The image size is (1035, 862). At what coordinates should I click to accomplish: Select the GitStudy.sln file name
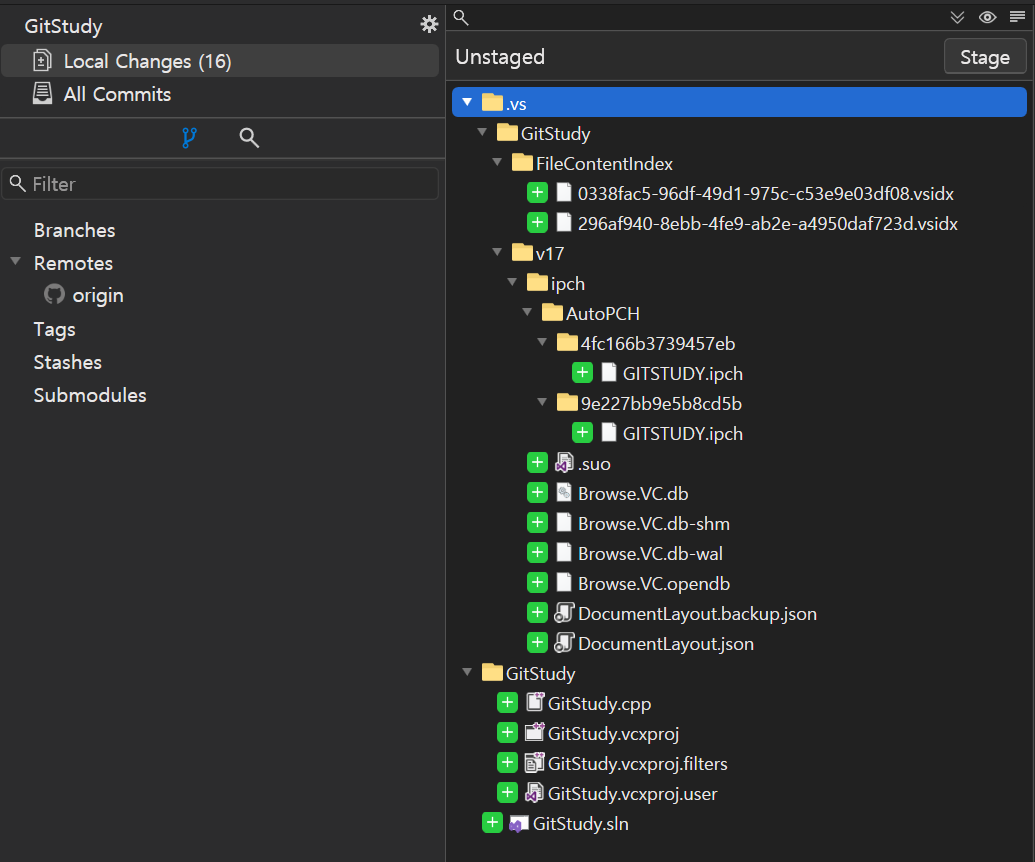581,824
